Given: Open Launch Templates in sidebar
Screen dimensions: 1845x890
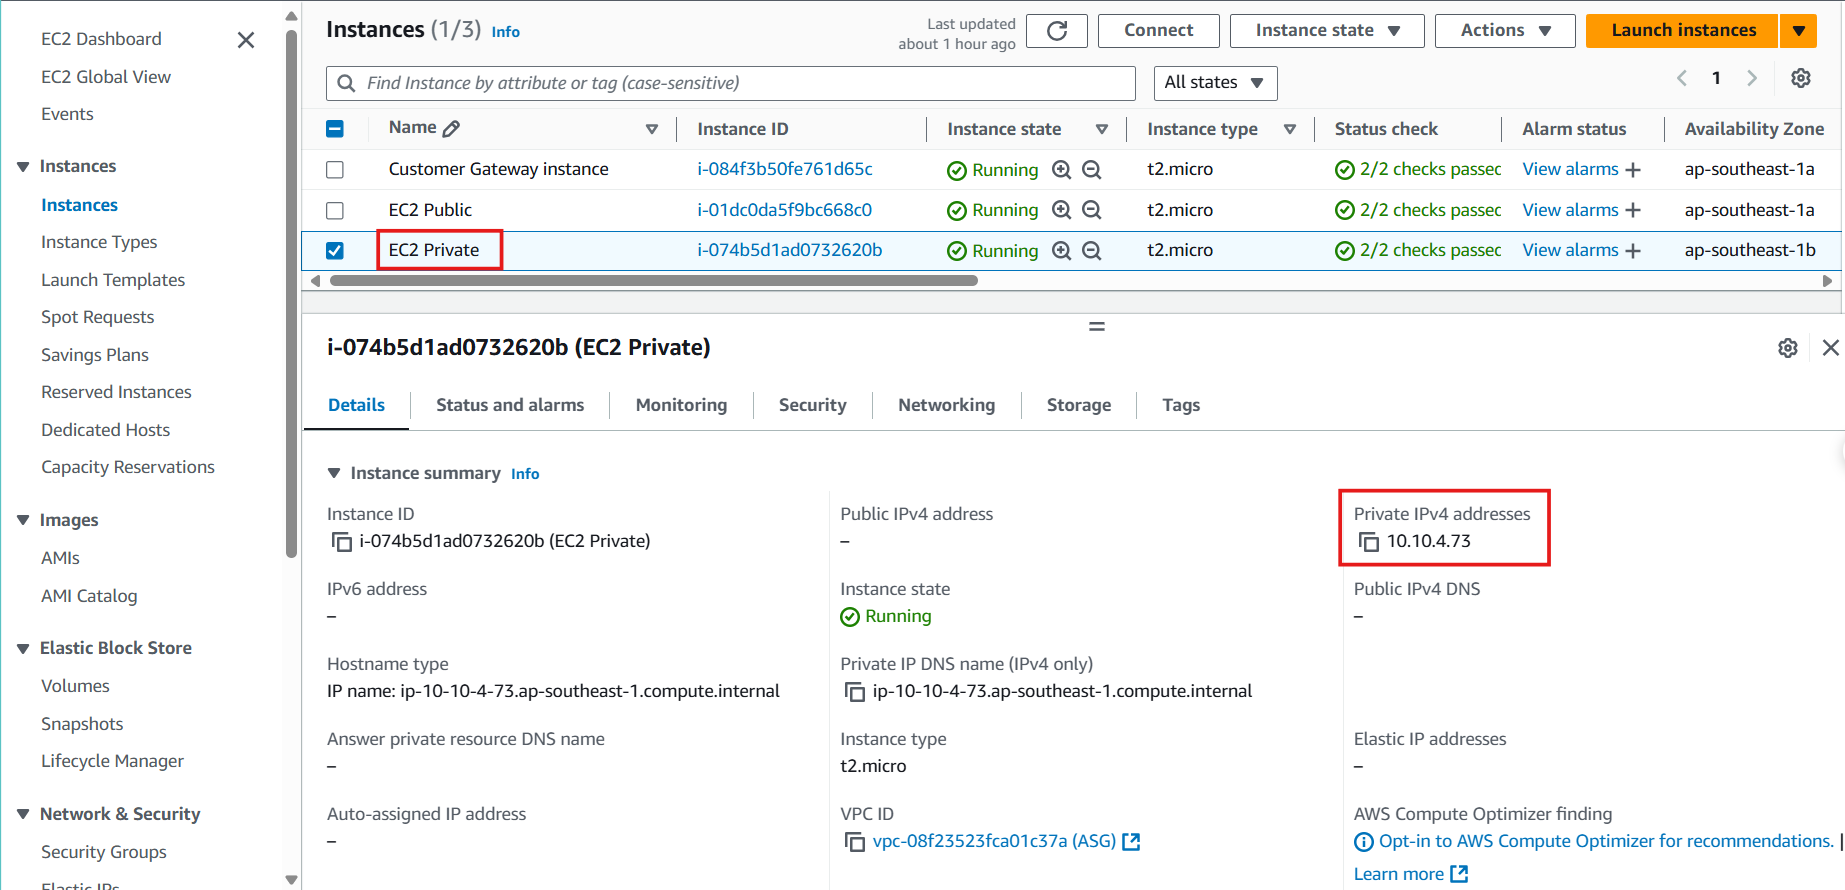Looking at the screenshot, I should [x=113, y=280].
